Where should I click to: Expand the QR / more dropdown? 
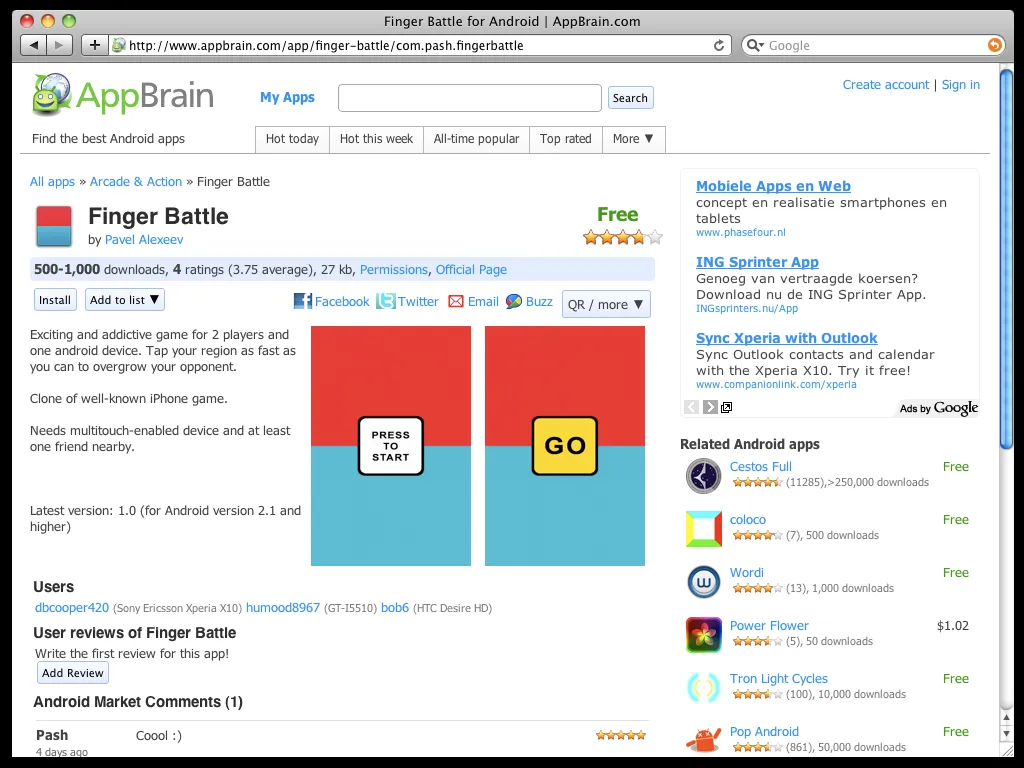coord(606,304)
